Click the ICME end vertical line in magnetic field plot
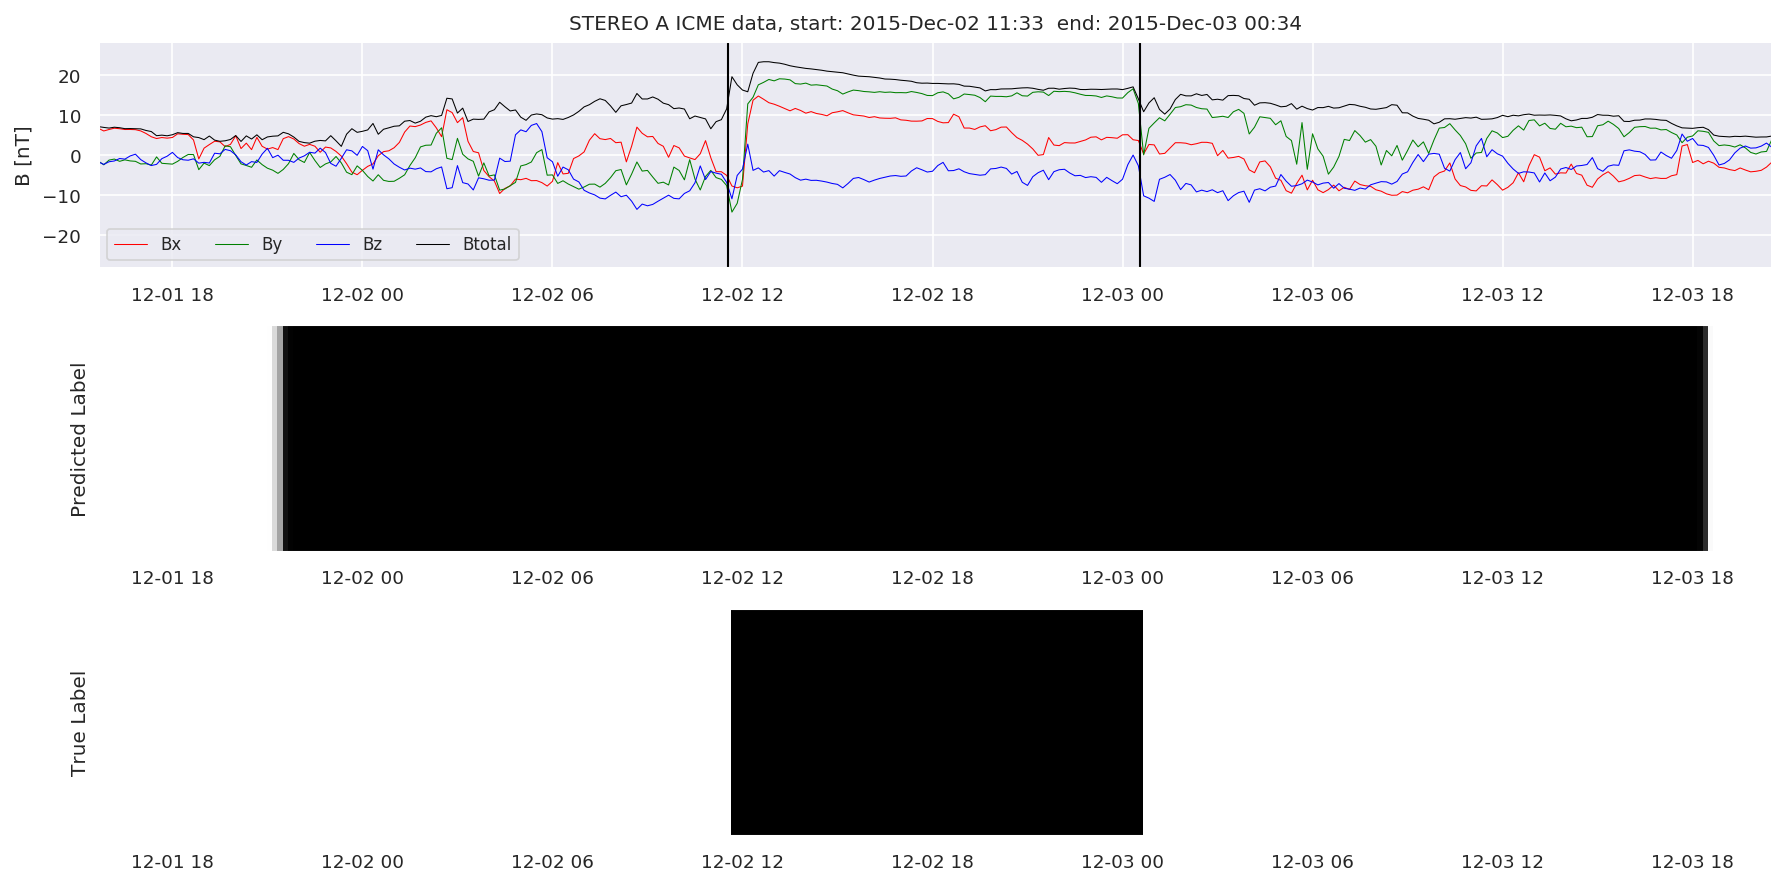This screenshot has height=886, width=1786. (1140, 155)
